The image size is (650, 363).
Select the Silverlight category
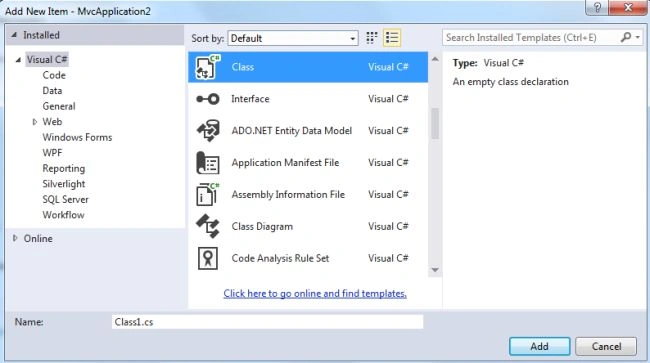pos(63,184)
